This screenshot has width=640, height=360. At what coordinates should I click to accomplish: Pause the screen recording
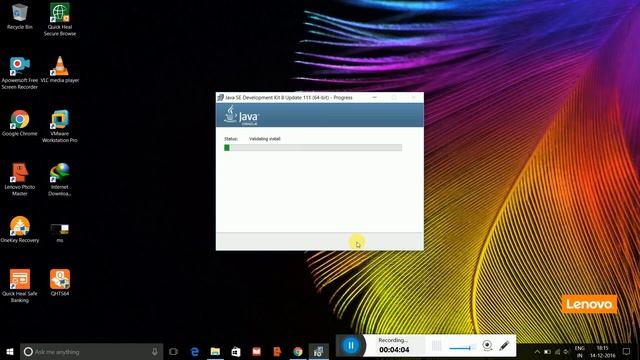[351, 345]
